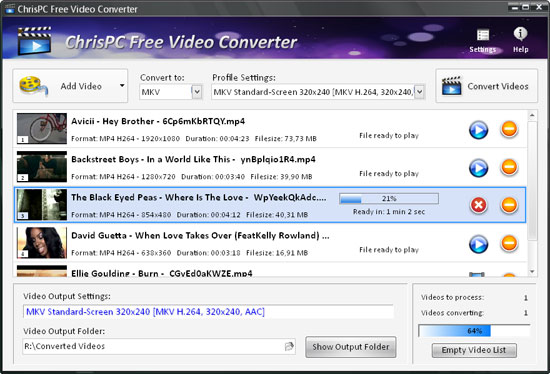
Task: Select 'Ellie Goulding - Burn' file name
Action: pyautogui.click(x=162, y=273)
